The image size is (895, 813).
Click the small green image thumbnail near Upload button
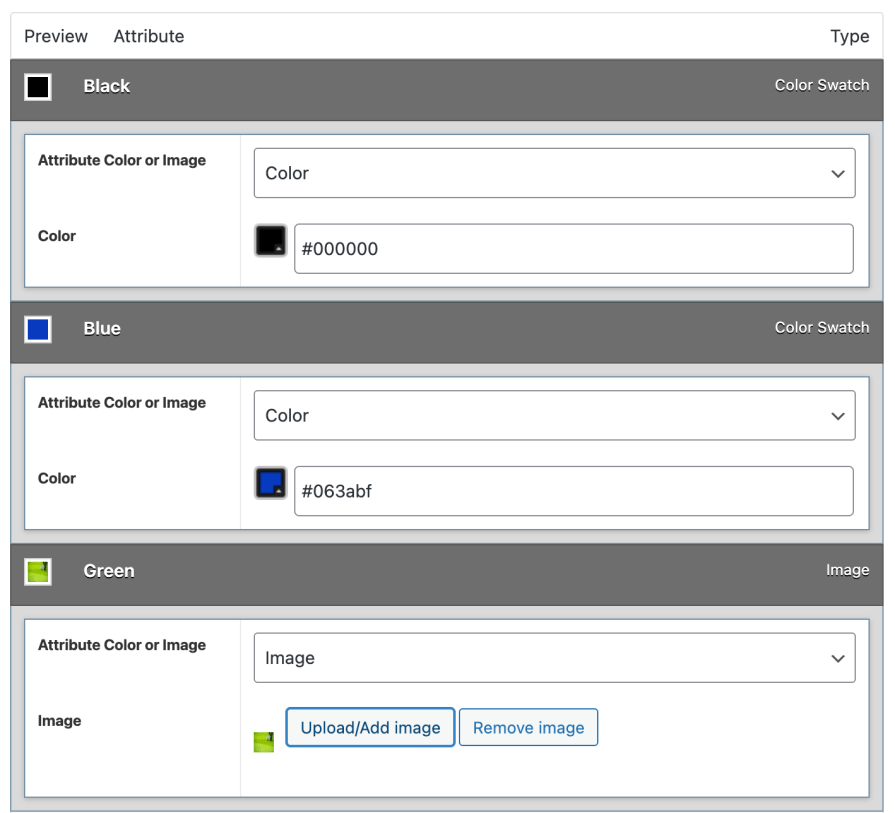point(263,742)
